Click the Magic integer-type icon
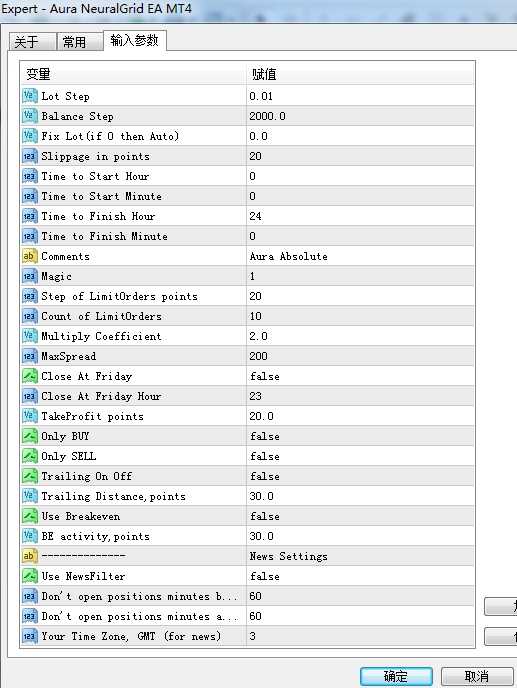517x688 pixels. 29,276
